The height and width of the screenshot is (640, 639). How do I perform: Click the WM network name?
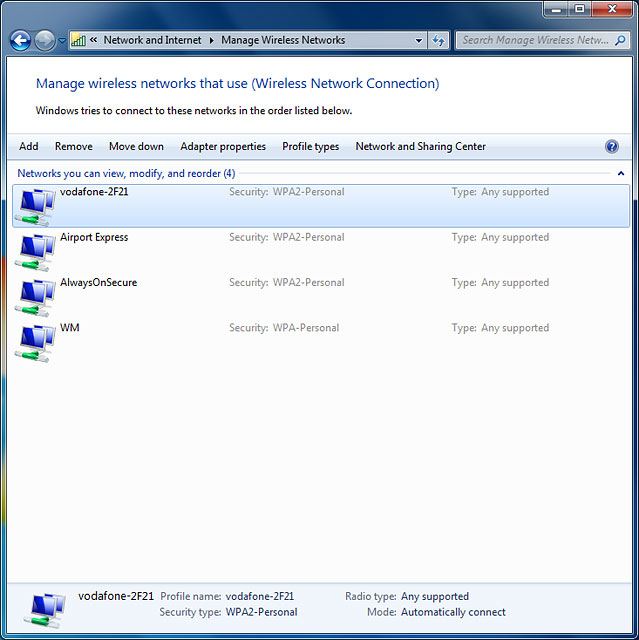tap(70, 327)
